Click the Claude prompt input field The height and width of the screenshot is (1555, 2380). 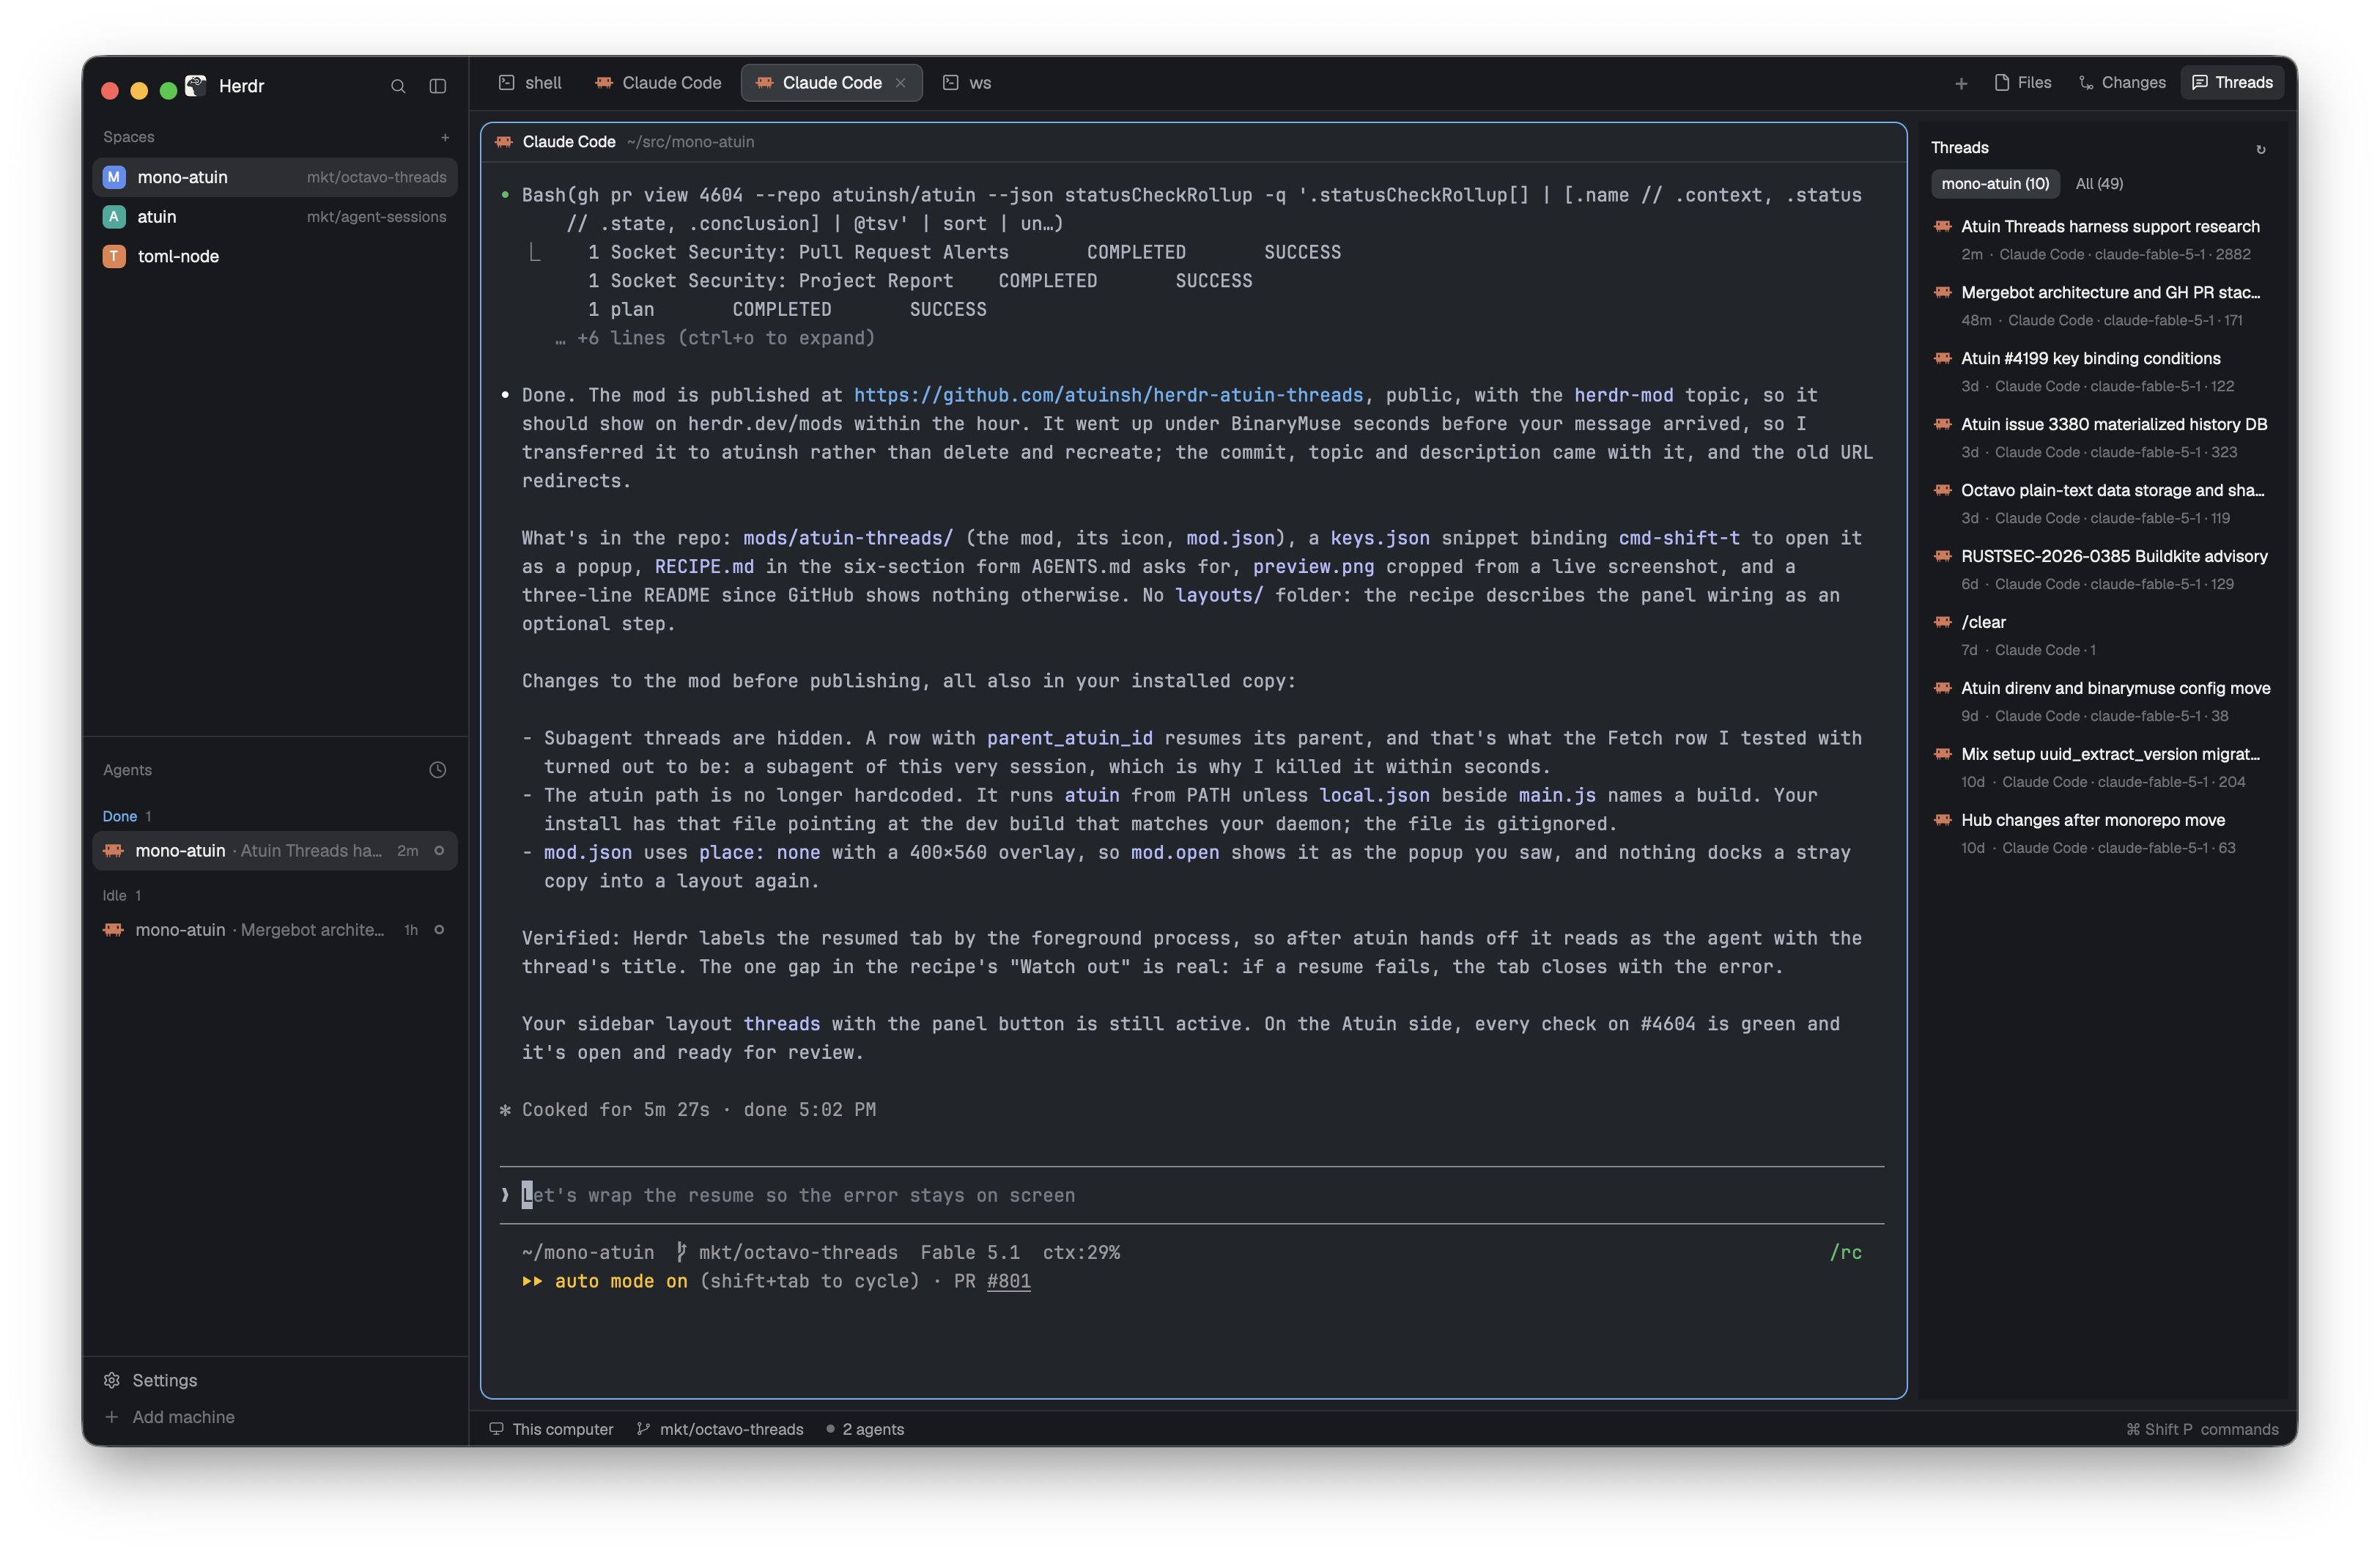pyautogui.click(x=1192, y=1195)
